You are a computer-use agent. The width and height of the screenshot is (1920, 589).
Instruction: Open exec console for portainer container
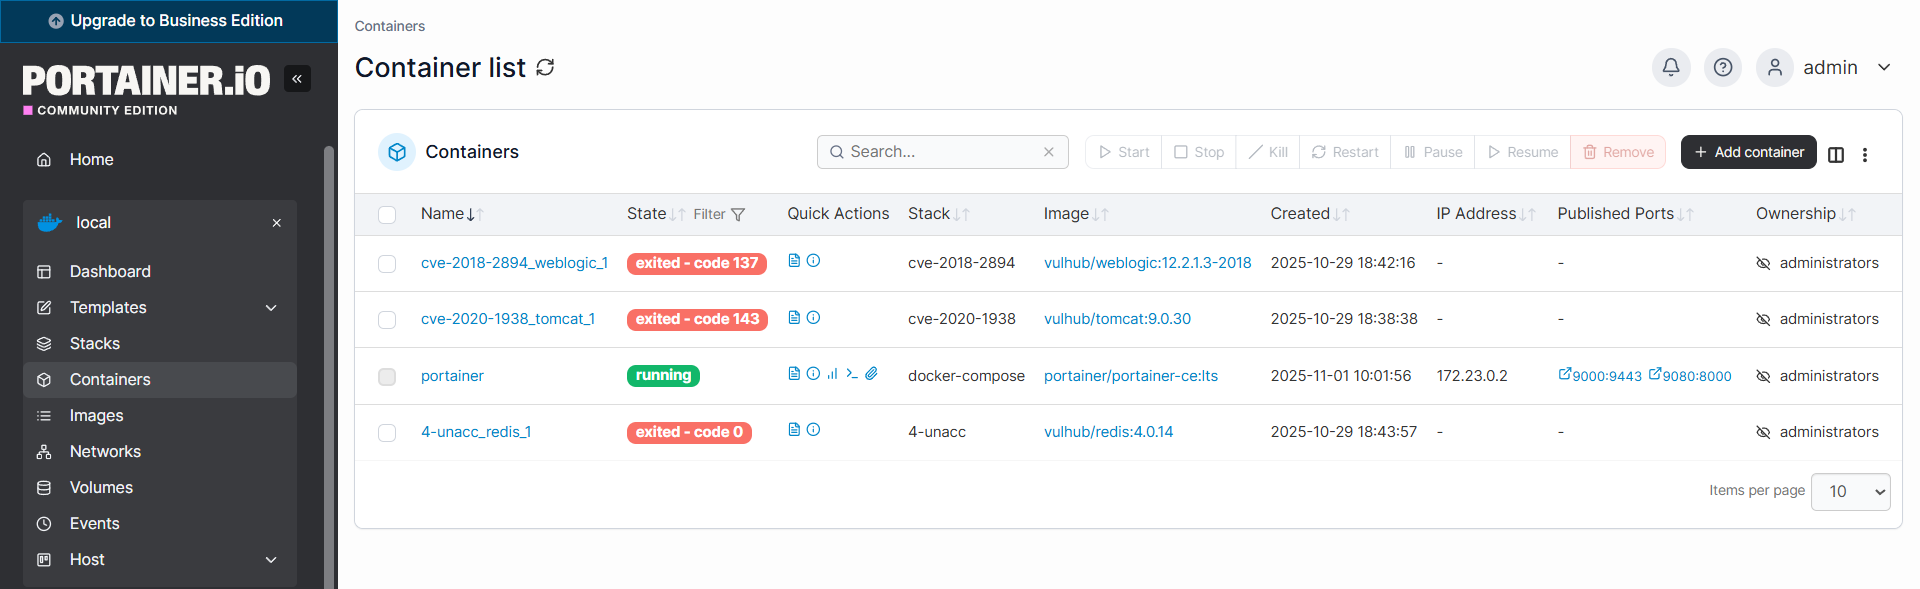[852, 373]
